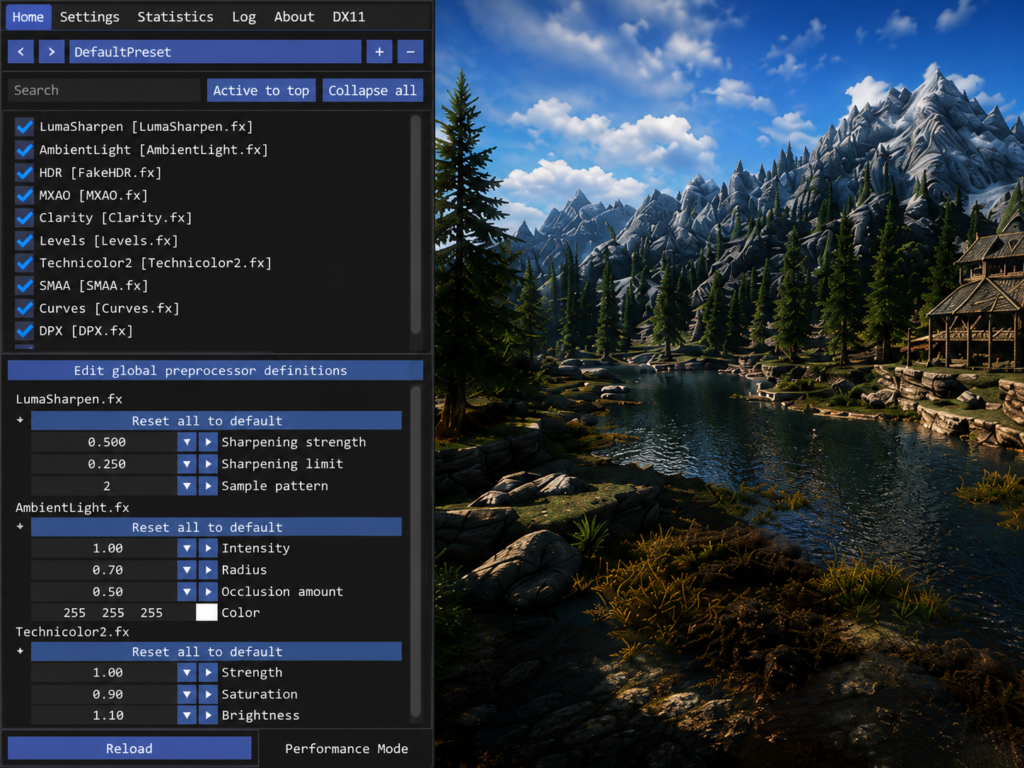
Task: Select the Technicolor2.fx section header text
Action: coord(72,632)
